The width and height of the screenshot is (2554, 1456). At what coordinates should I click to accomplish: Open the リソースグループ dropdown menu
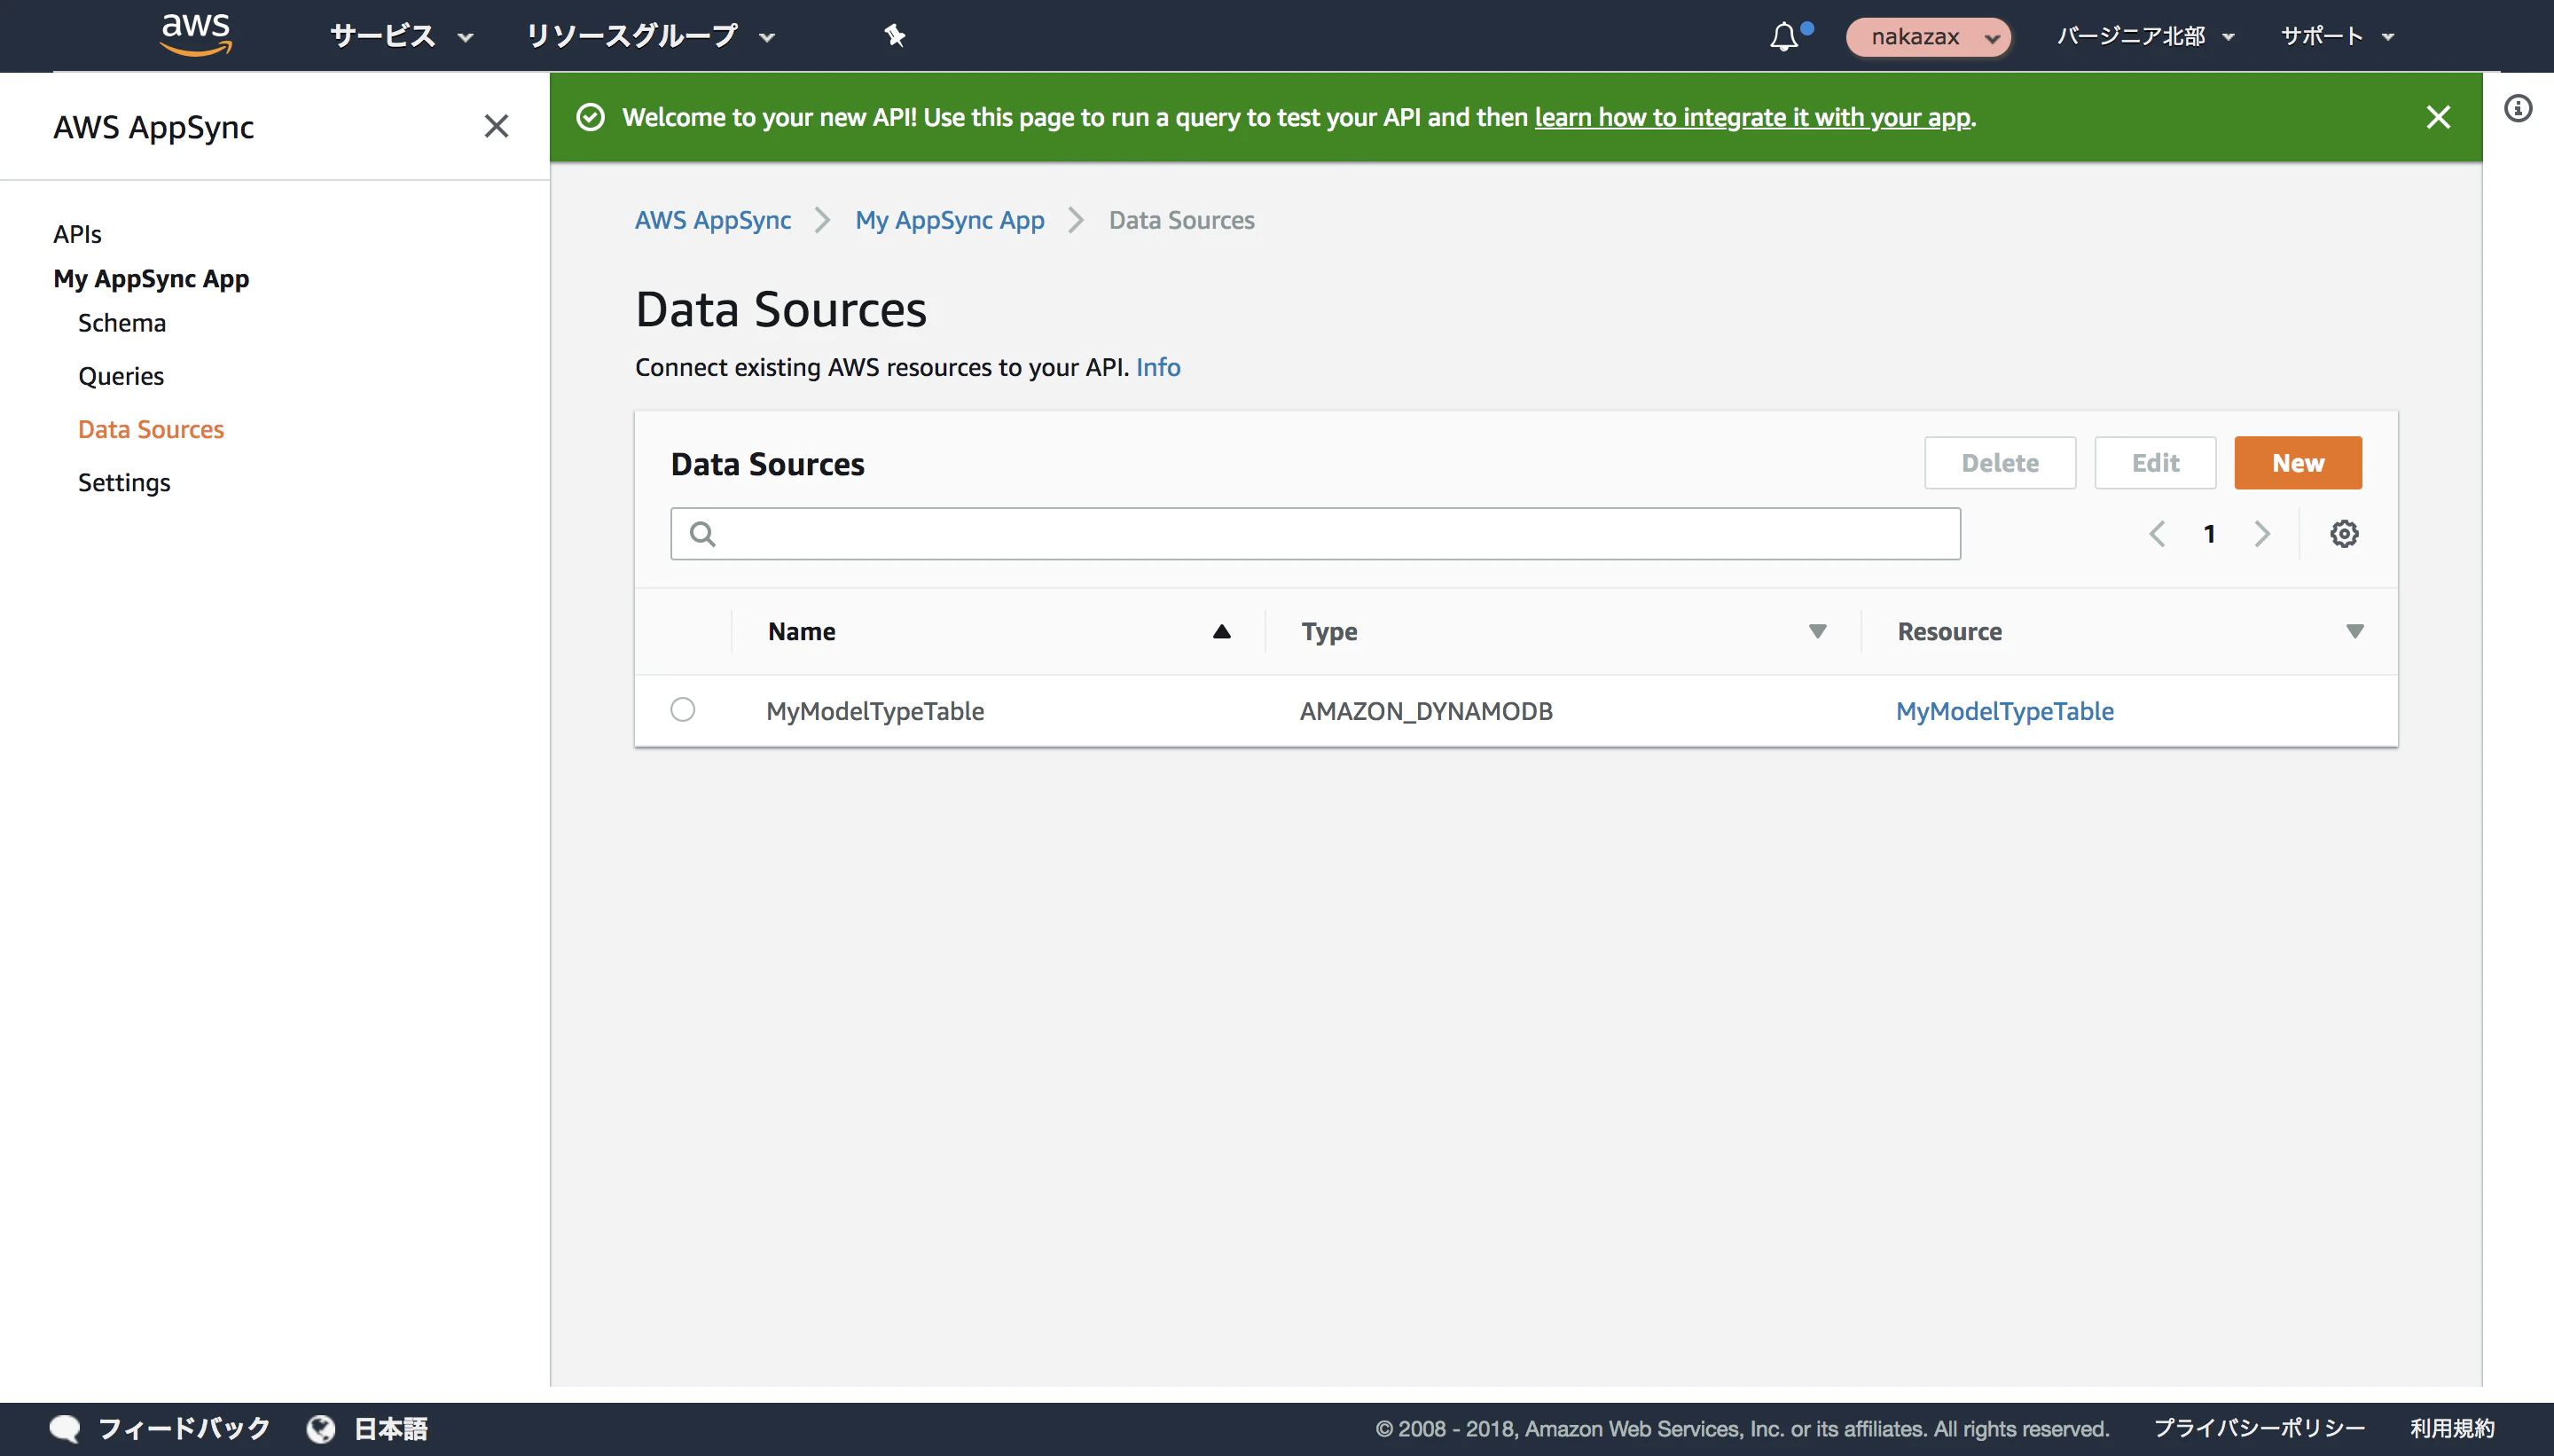(650, 36)
